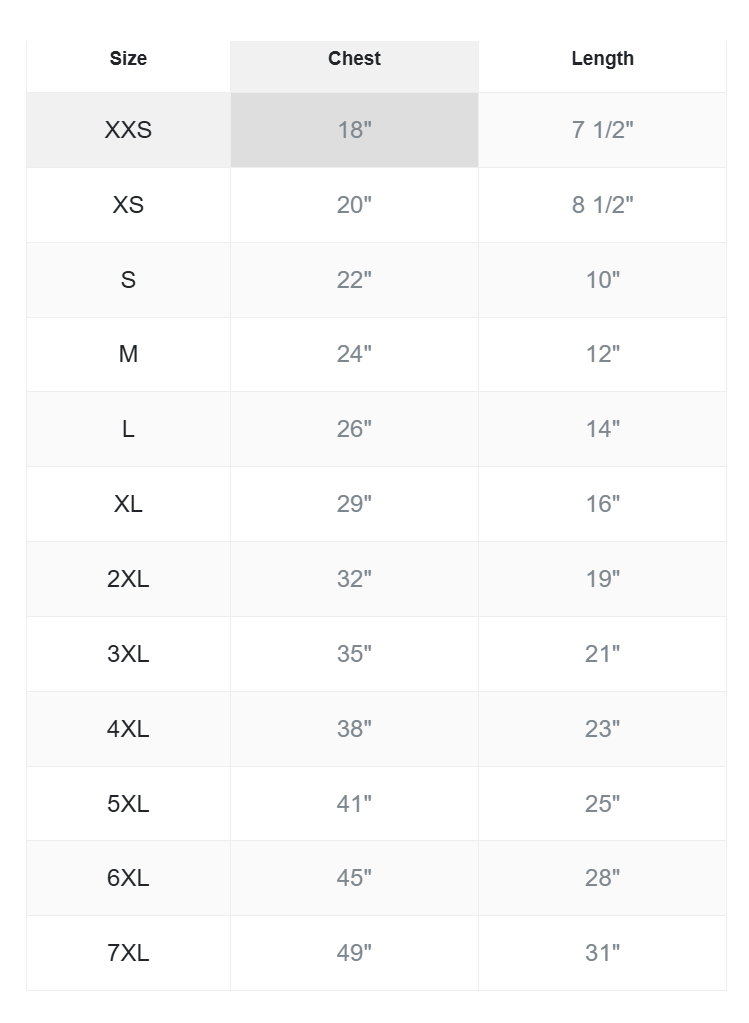Click the 25" length for 5XL
The width and height of the screenshot is (749, 1023).
point(602,803)
